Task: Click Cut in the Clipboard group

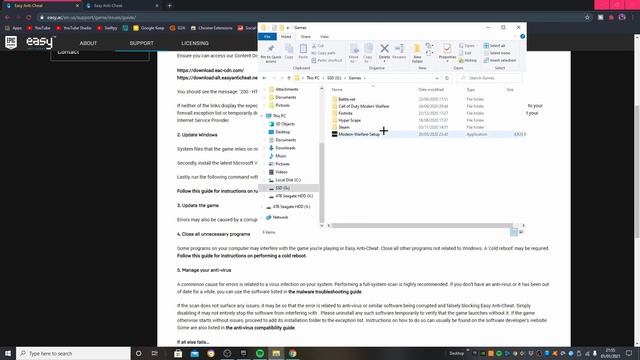Action: click(x=318, y=46)
